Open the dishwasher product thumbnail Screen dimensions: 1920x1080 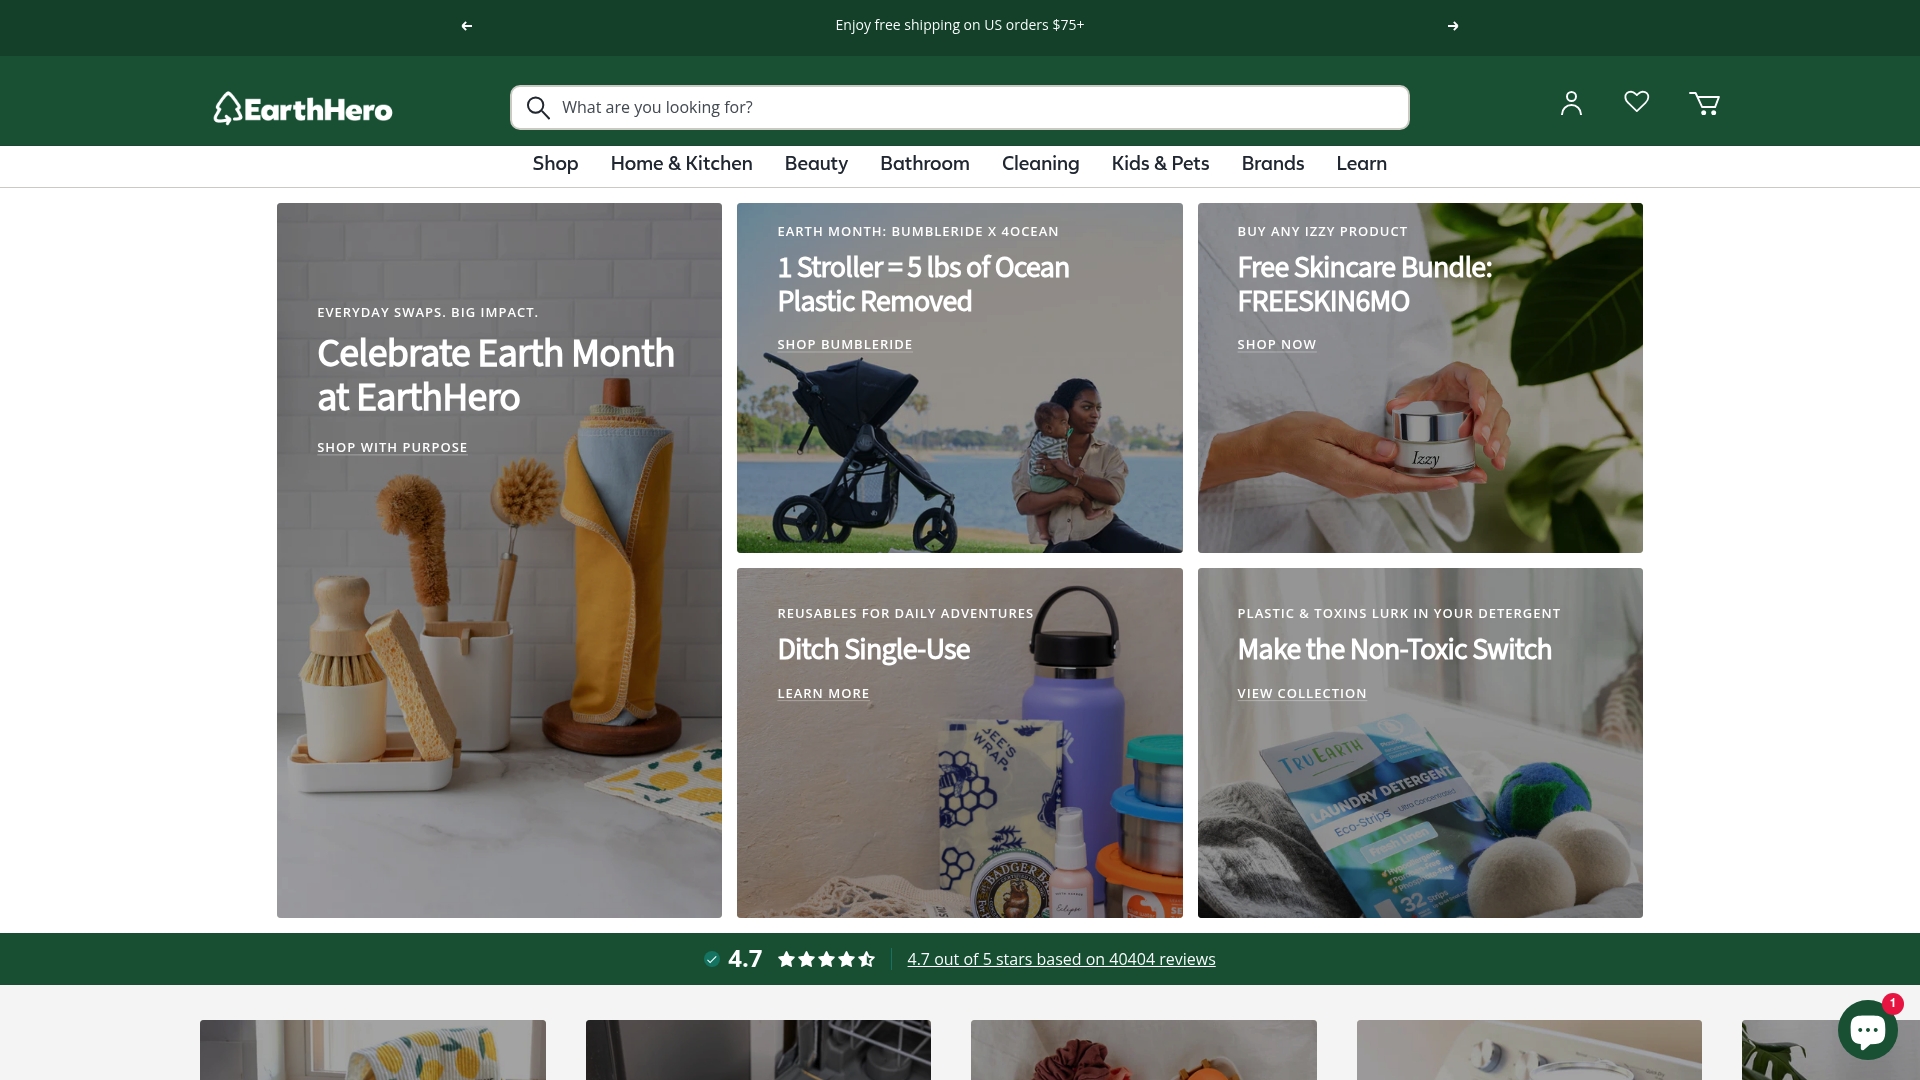click(758, 1050)
